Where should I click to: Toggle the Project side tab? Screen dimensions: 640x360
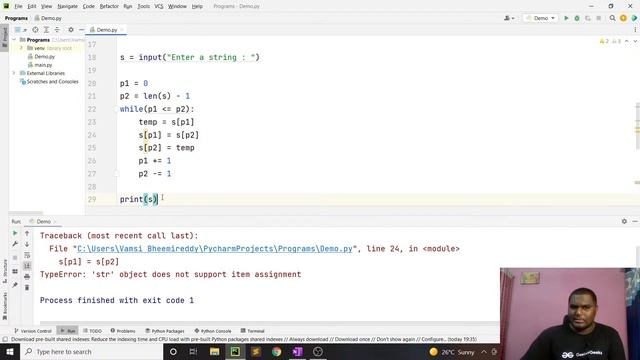pyautogui.click(x=5, y=37)
